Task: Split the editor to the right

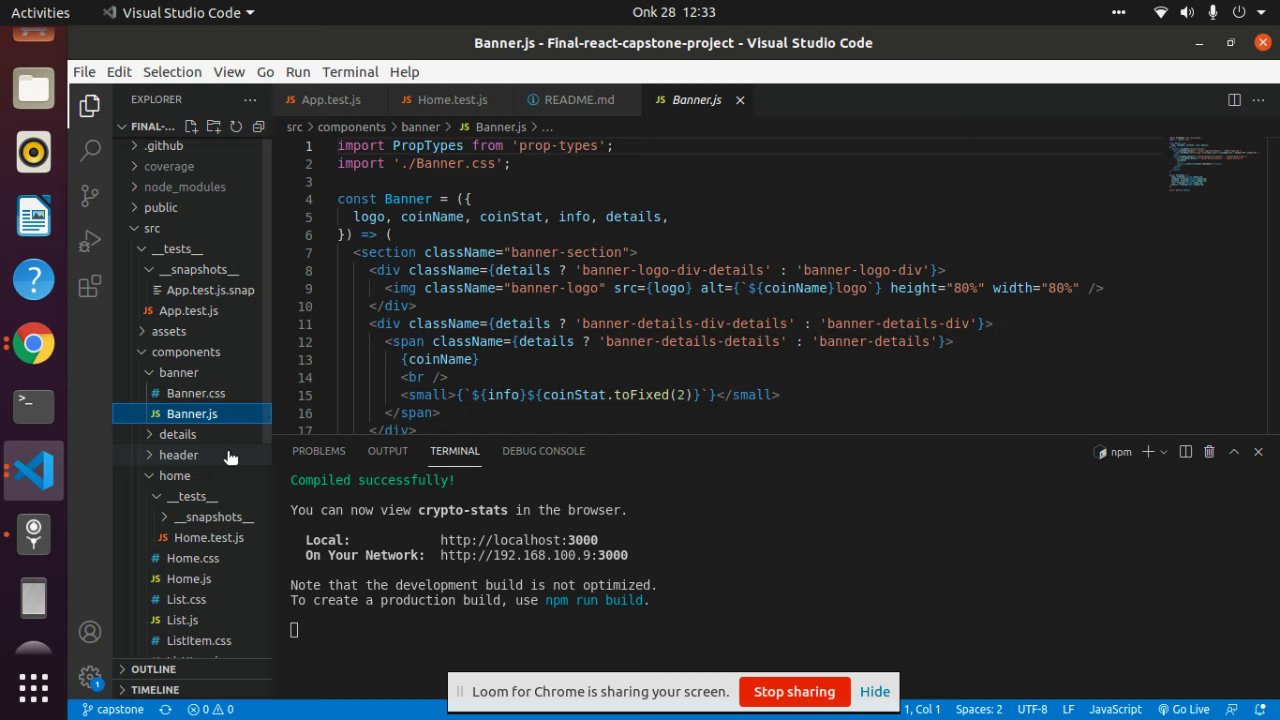Action: coord(1234,100)
